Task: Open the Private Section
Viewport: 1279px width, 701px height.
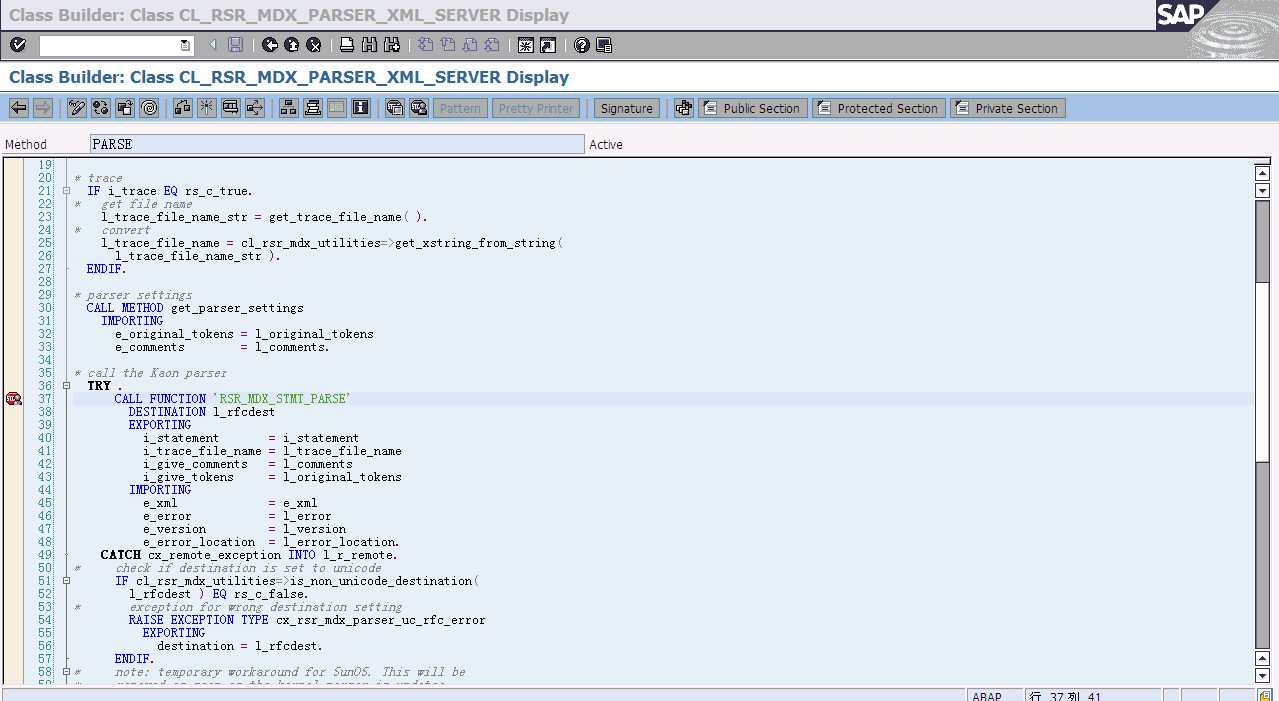Action: coord(1007,108)
